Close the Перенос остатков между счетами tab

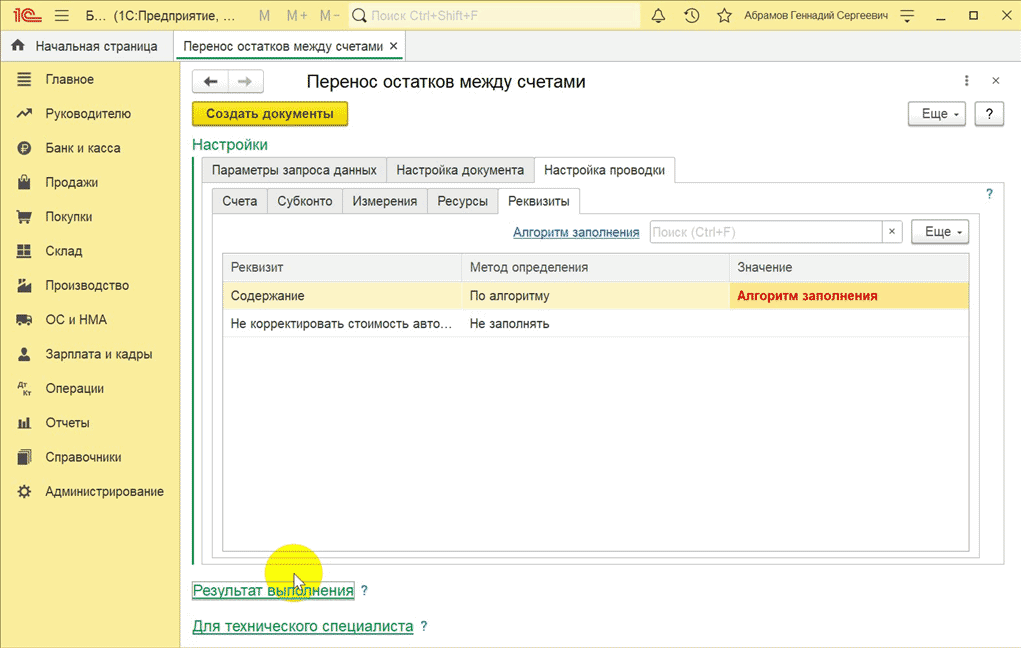393,46
